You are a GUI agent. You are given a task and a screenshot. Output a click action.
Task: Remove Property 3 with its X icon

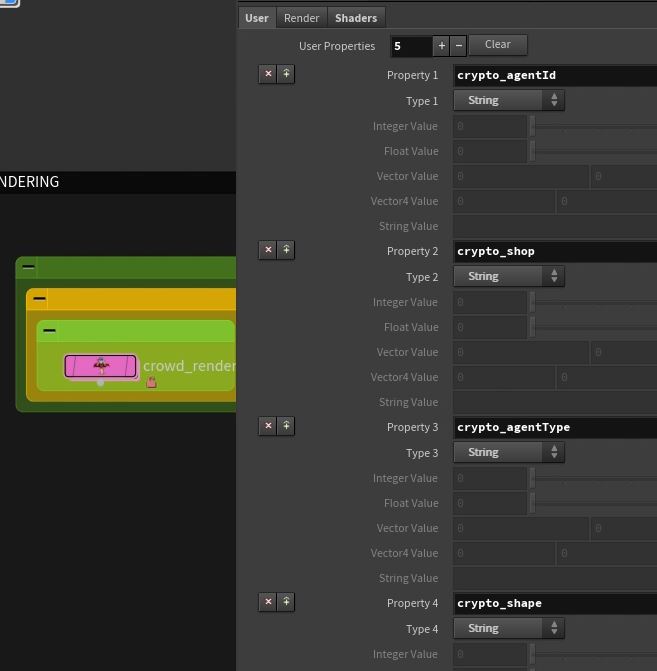tap(268, 426)
